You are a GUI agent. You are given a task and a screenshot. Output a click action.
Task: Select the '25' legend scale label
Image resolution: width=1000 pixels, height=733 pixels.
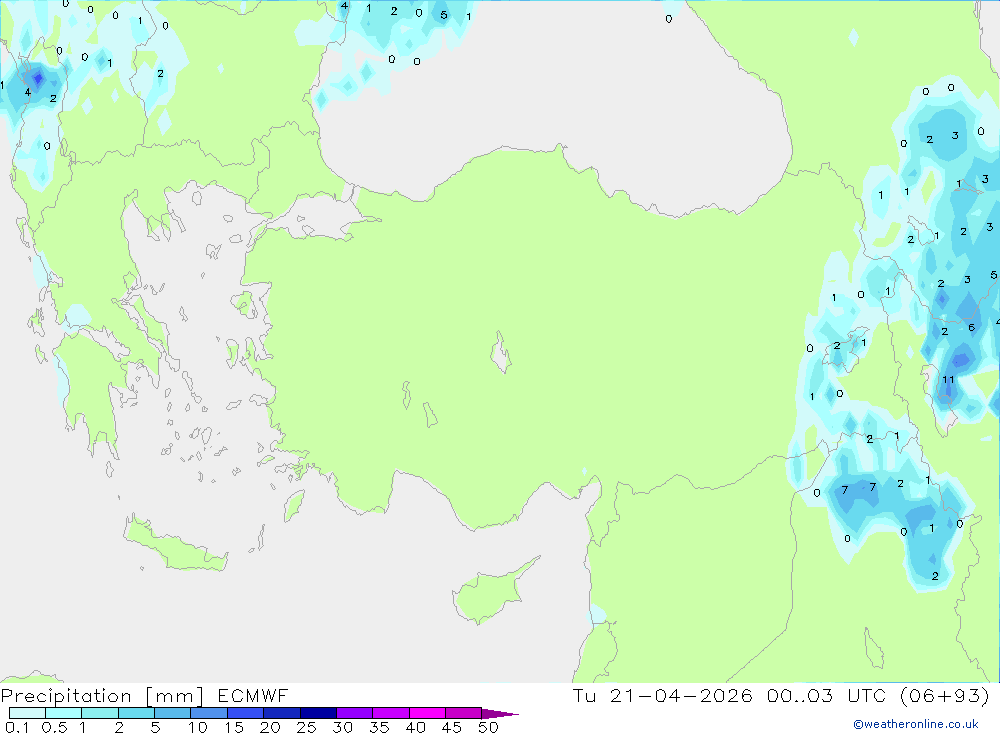coord(307,727)
